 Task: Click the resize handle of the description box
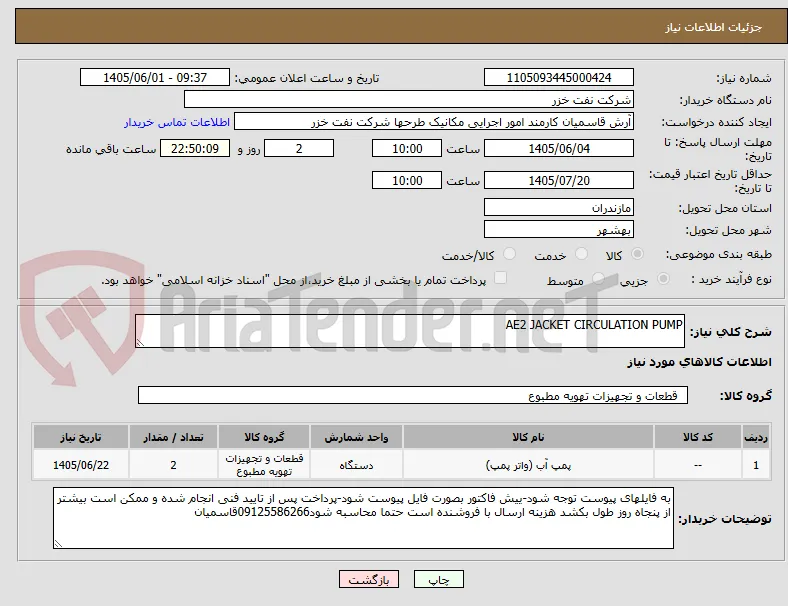140,343
